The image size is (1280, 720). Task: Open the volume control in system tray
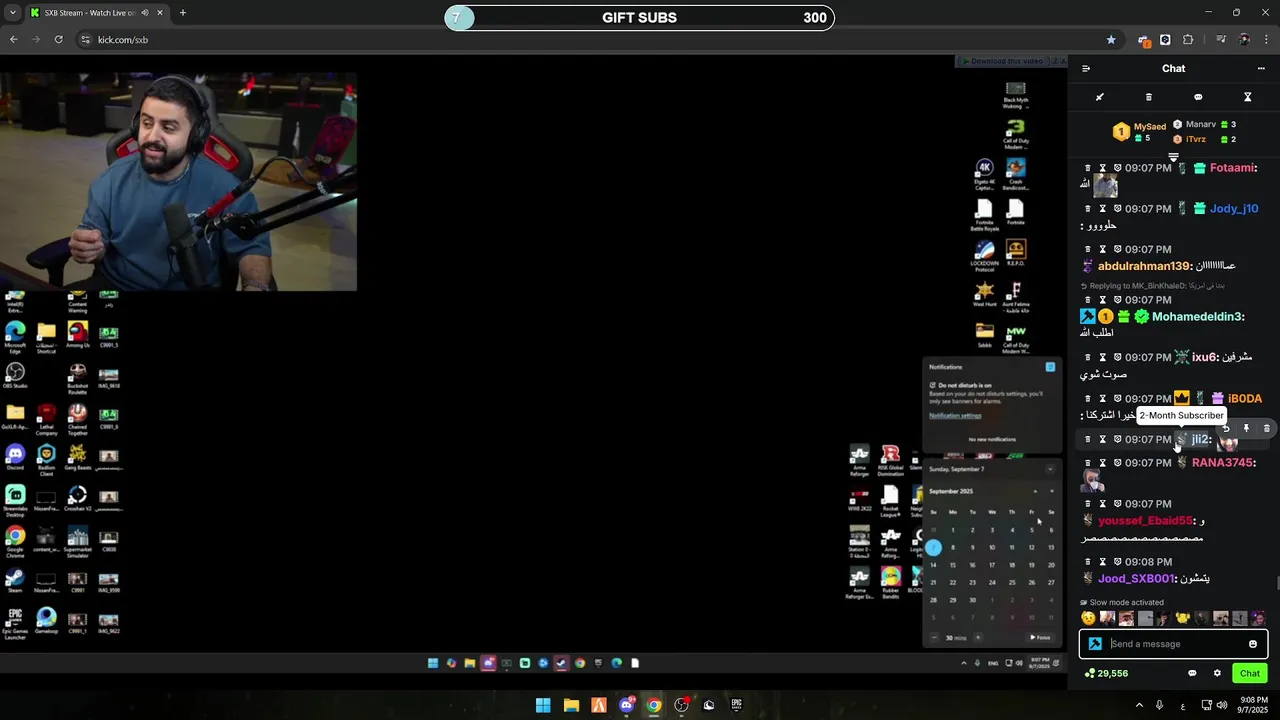pyautogui.click(x=1223, y=705)
